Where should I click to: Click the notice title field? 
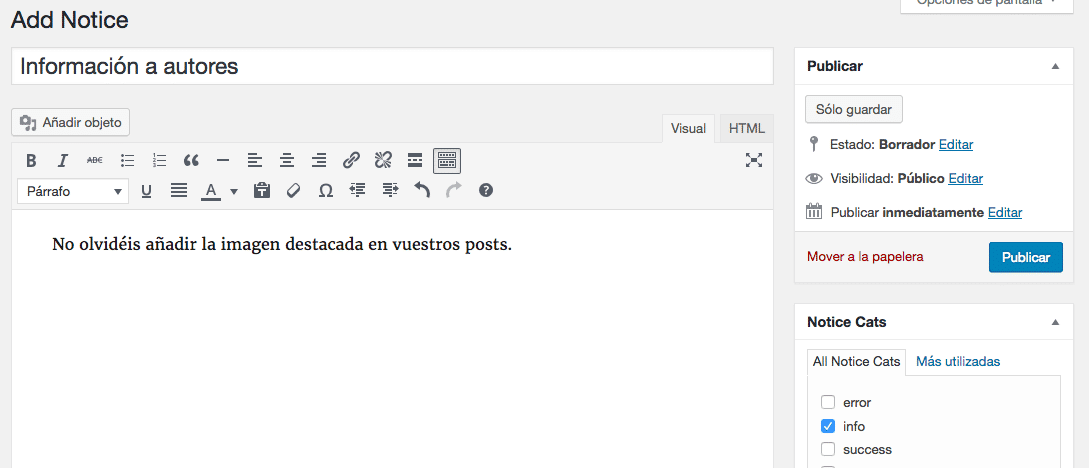(392, 66)
